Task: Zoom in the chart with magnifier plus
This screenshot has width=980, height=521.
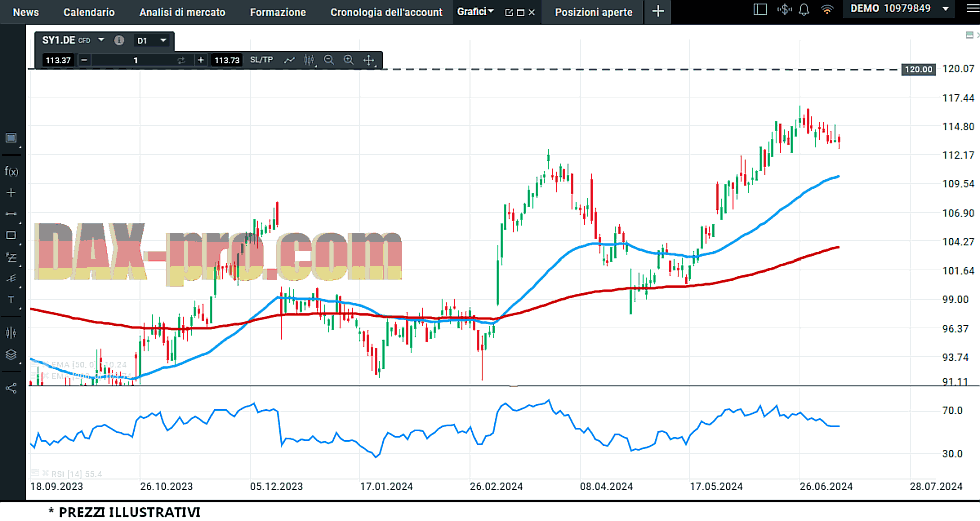Action: 349,60
